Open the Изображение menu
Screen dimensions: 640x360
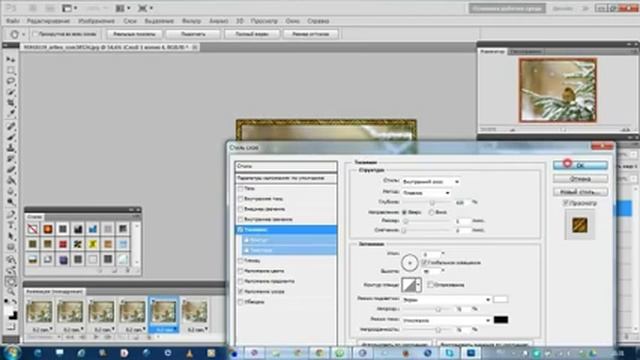(x=96, y=21)
